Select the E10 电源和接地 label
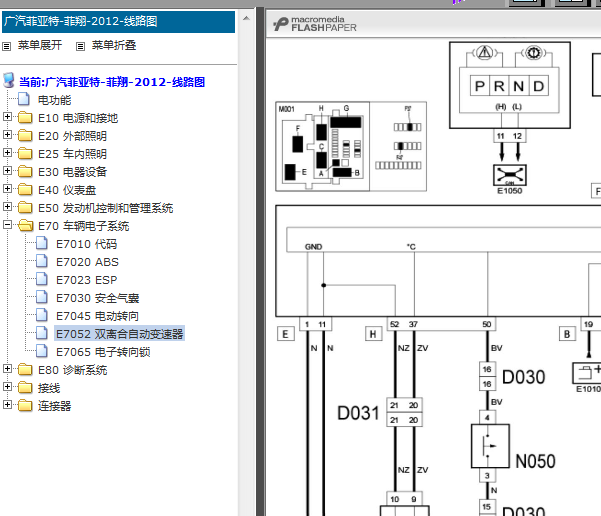The image size is (601, 516). pyautogui.click(x=78, y=118)
